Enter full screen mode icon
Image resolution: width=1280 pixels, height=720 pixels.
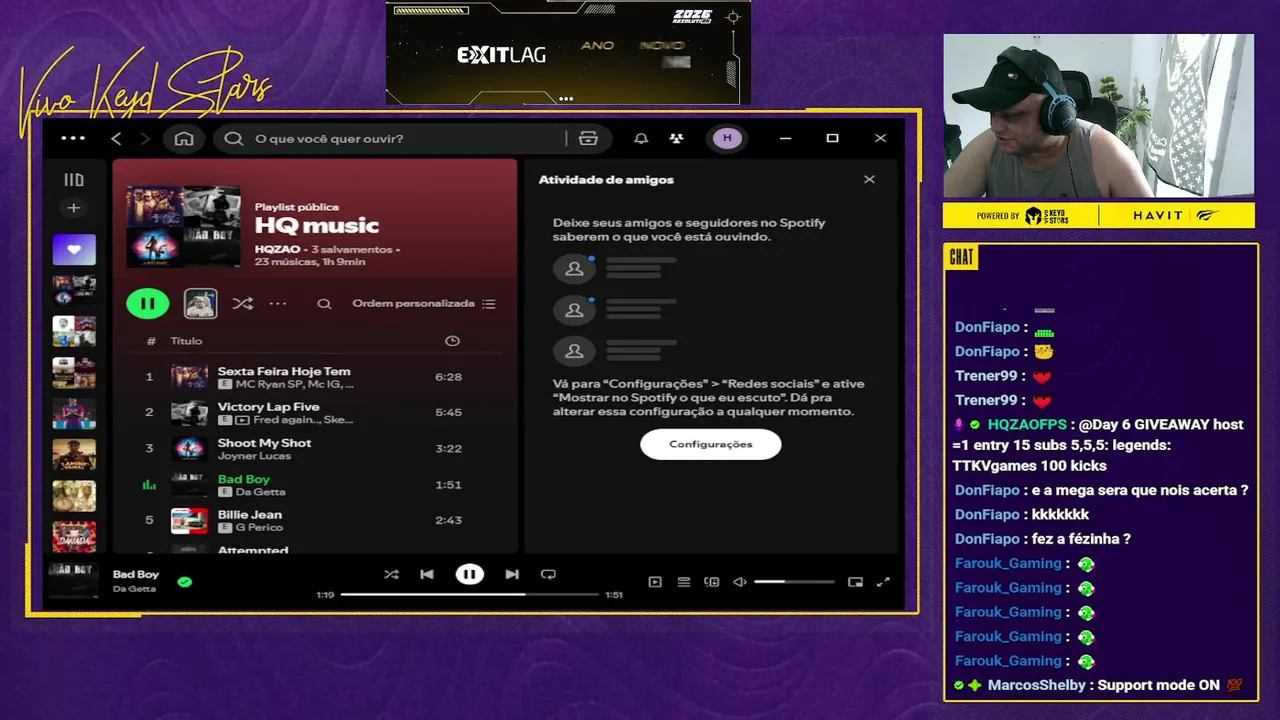pyautogui.click(x=883, y=582)
